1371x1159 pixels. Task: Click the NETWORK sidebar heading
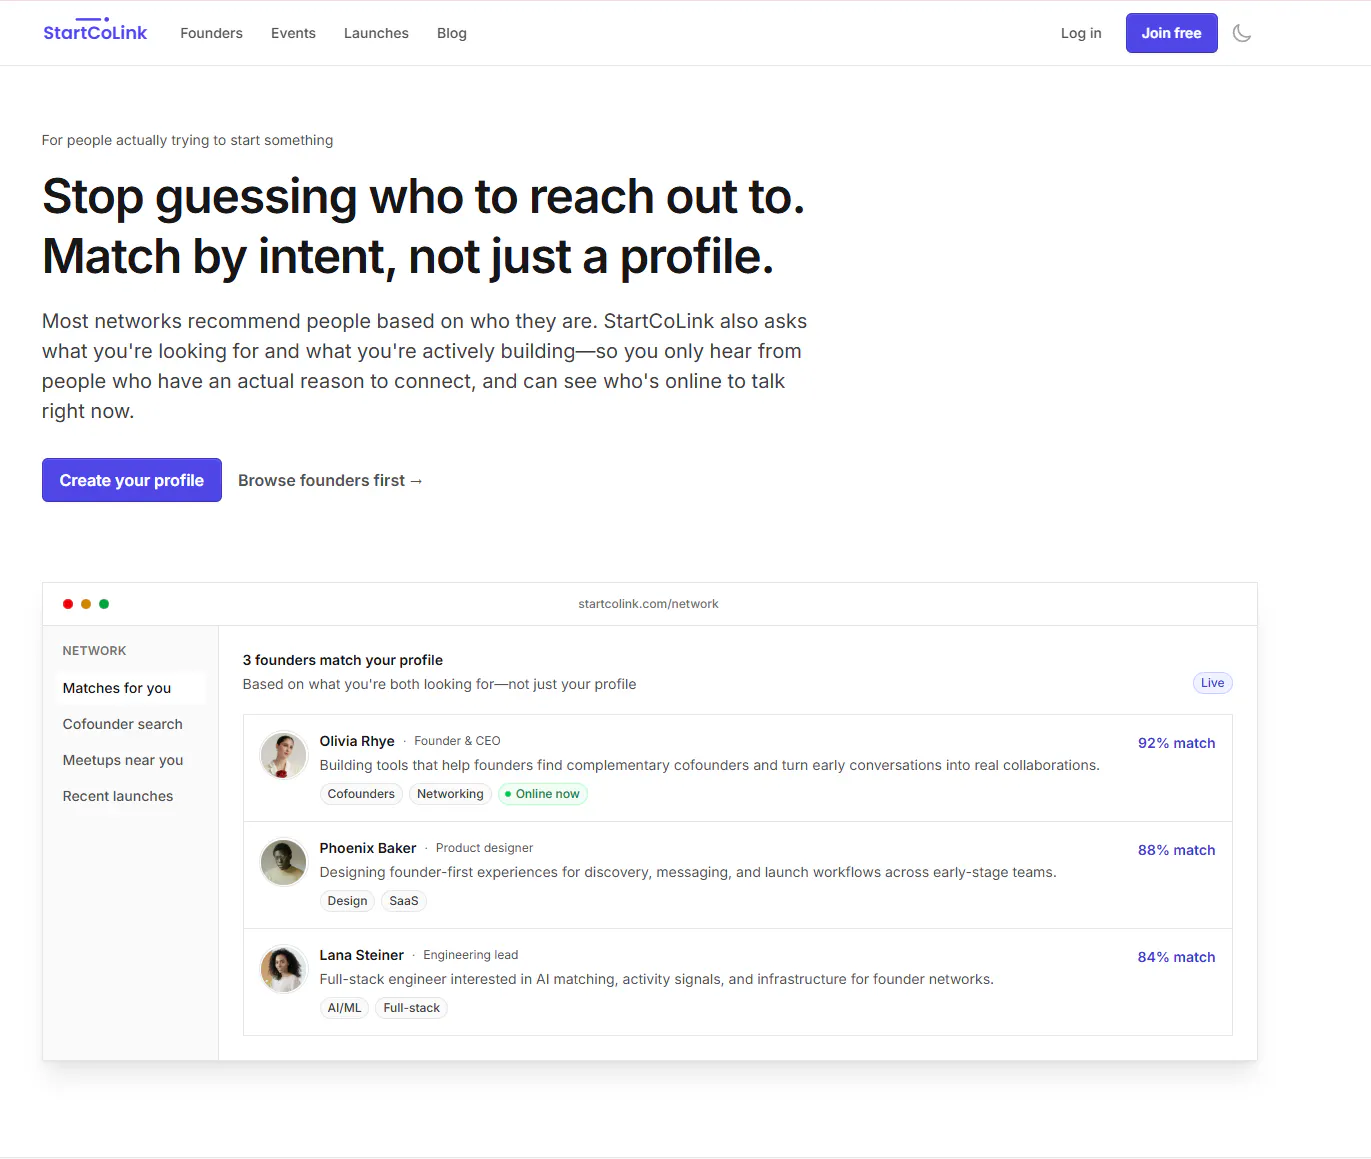(x=94, y=651)
